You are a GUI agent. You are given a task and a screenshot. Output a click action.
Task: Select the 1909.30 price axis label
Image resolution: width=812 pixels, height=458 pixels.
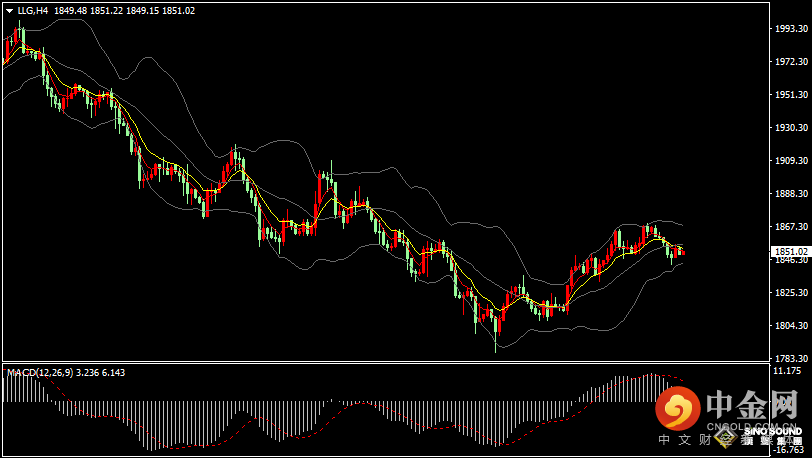click(x=790, y=161)
